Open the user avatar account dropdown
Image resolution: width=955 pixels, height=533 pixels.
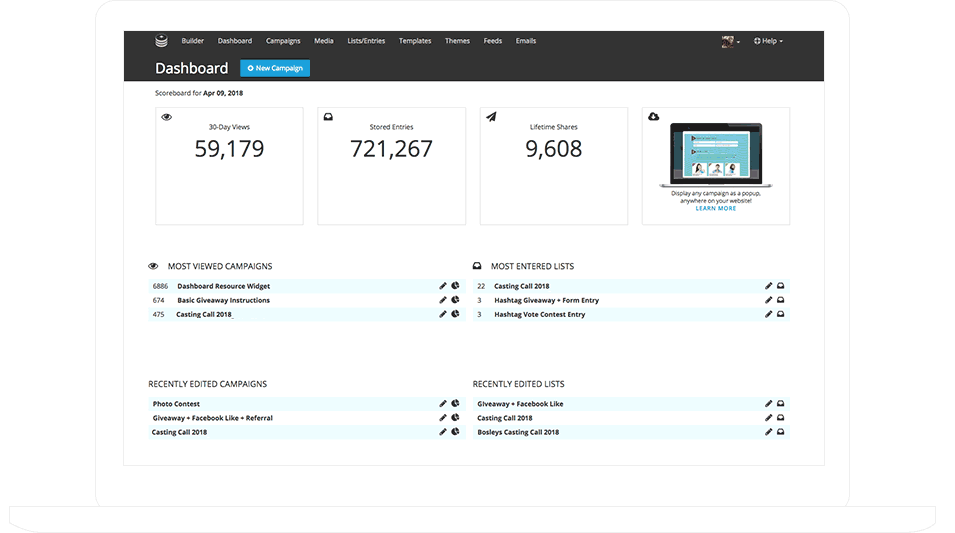click(730, 41)
